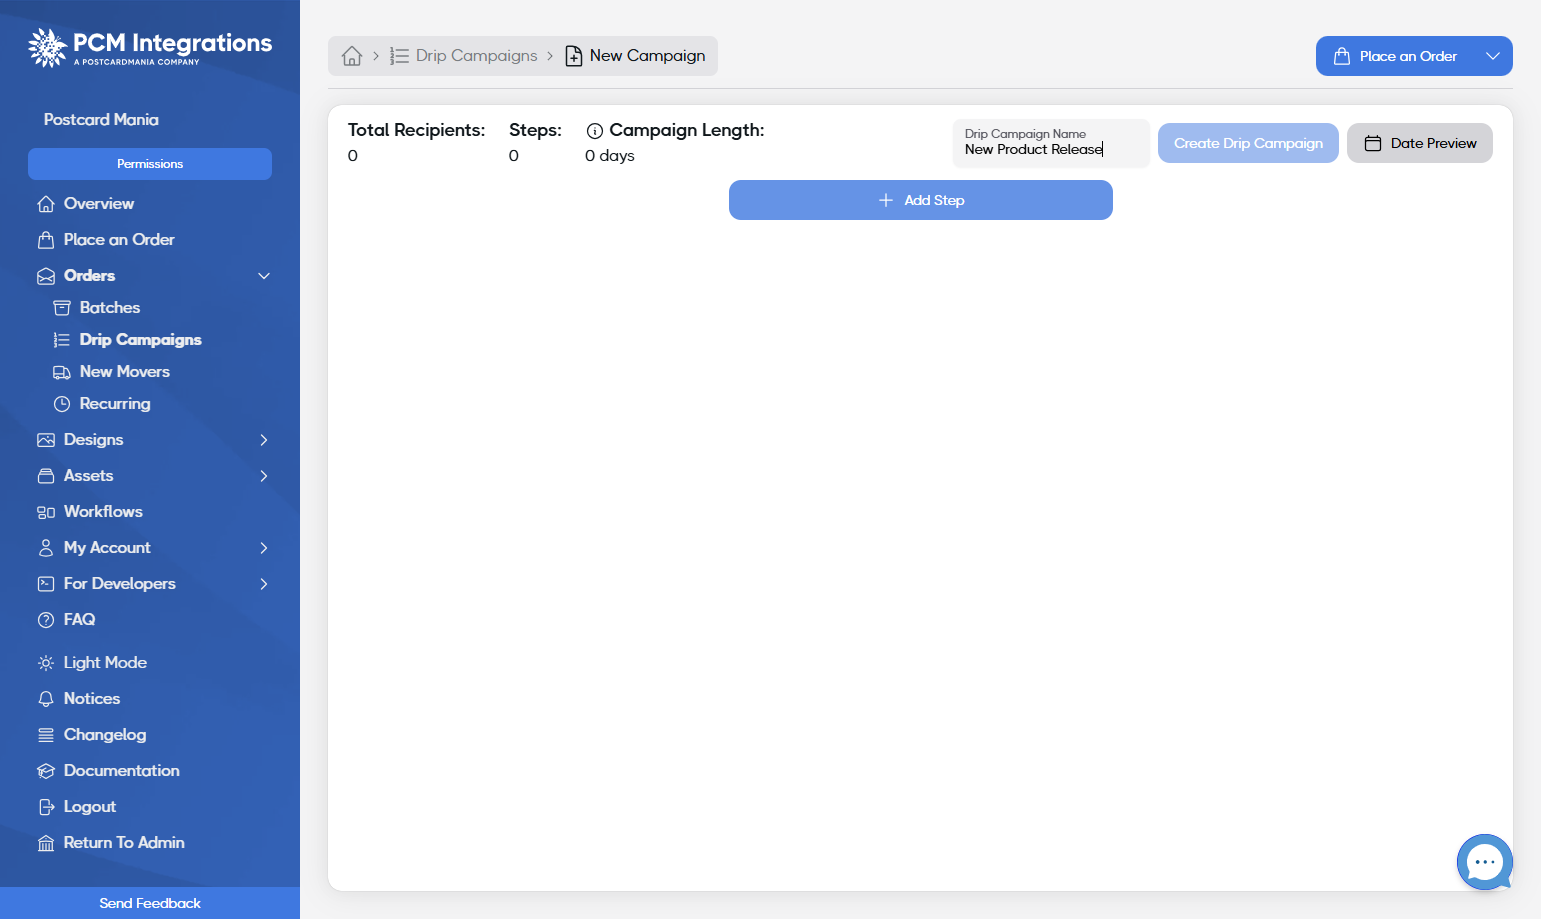
Task: Expand the My Account submenu chevron
Action: pyautogui.click(x=264, y=548)
